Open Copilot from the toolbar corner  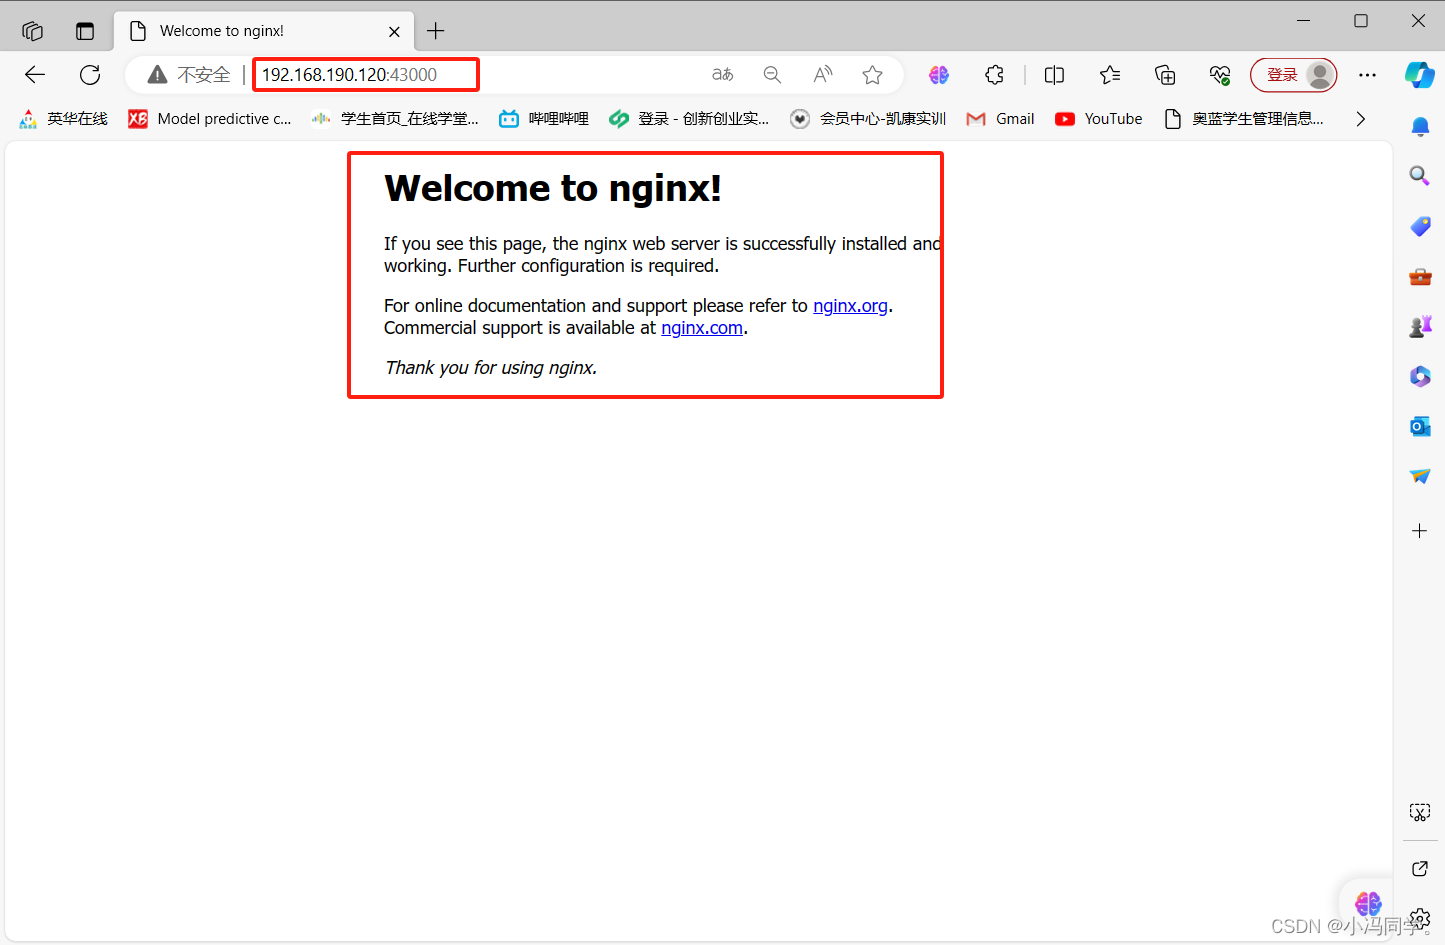click(x=1420, y=75)
